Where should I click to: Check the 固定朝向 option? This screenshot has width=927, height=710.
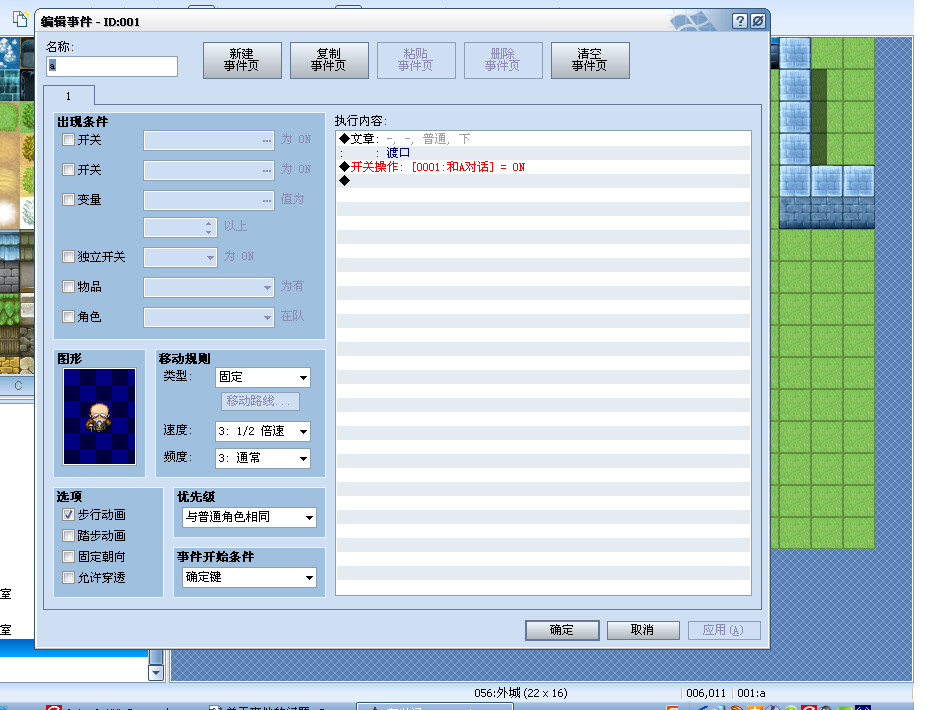(69, 556)
